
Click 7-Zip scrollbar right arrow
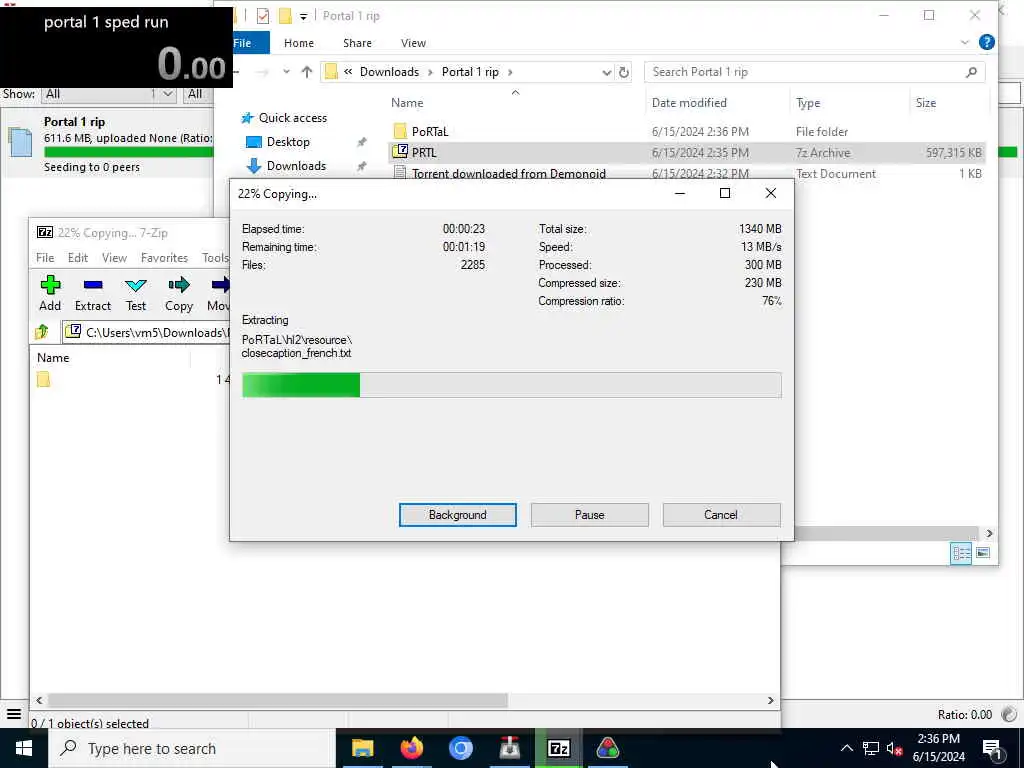(x=771, y=700)
